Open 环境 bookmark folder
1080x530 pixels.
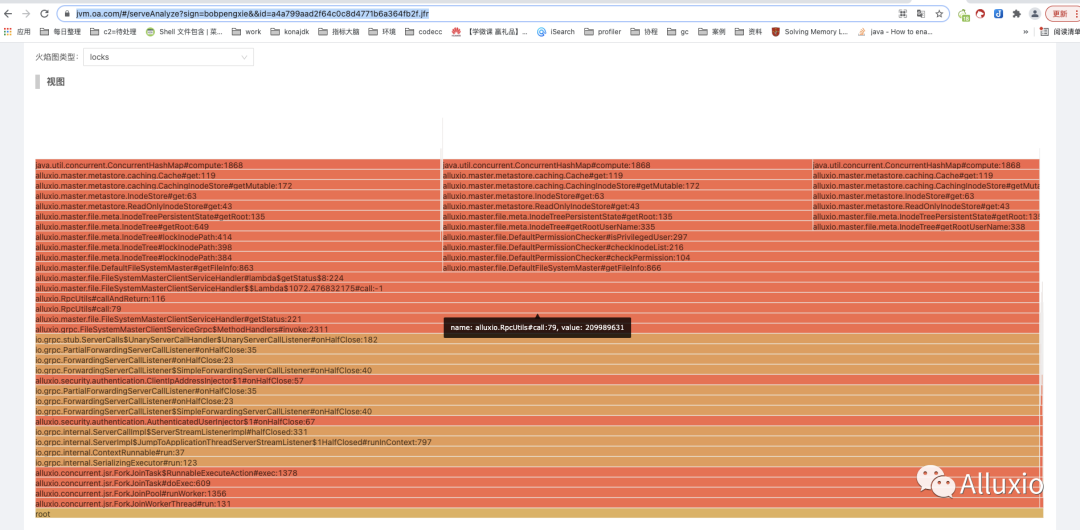(x=383, y=32)
